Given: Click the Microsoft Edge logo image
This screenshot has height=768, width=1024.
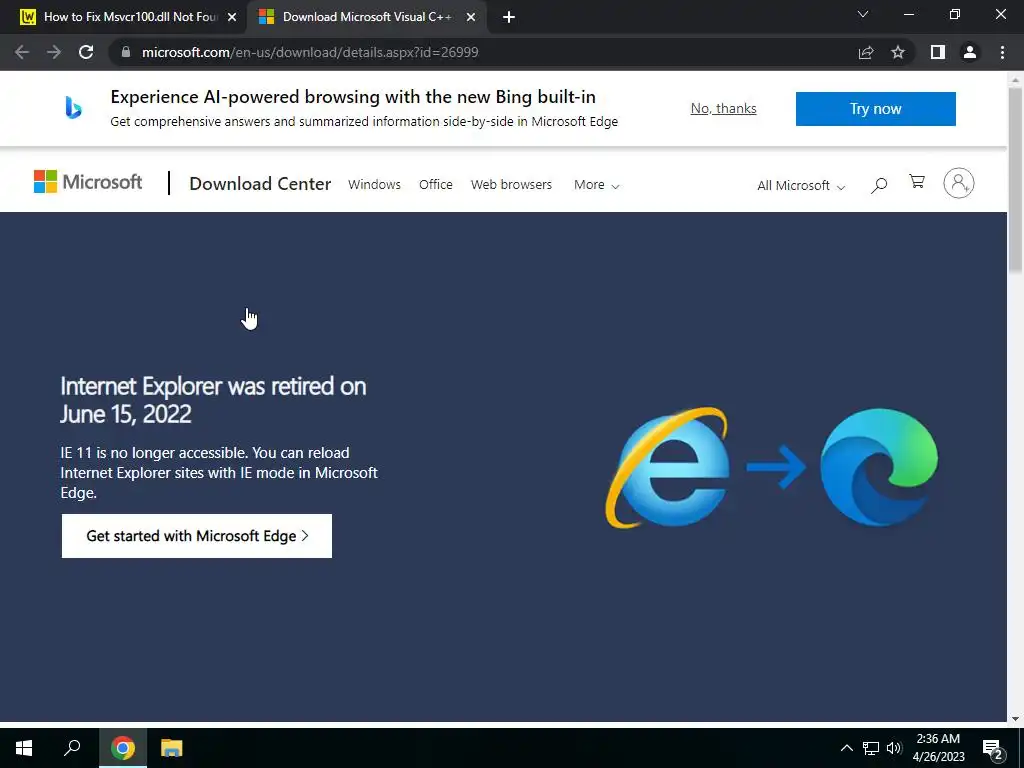Looking at the screenshot, I should [x=879, y=467].
